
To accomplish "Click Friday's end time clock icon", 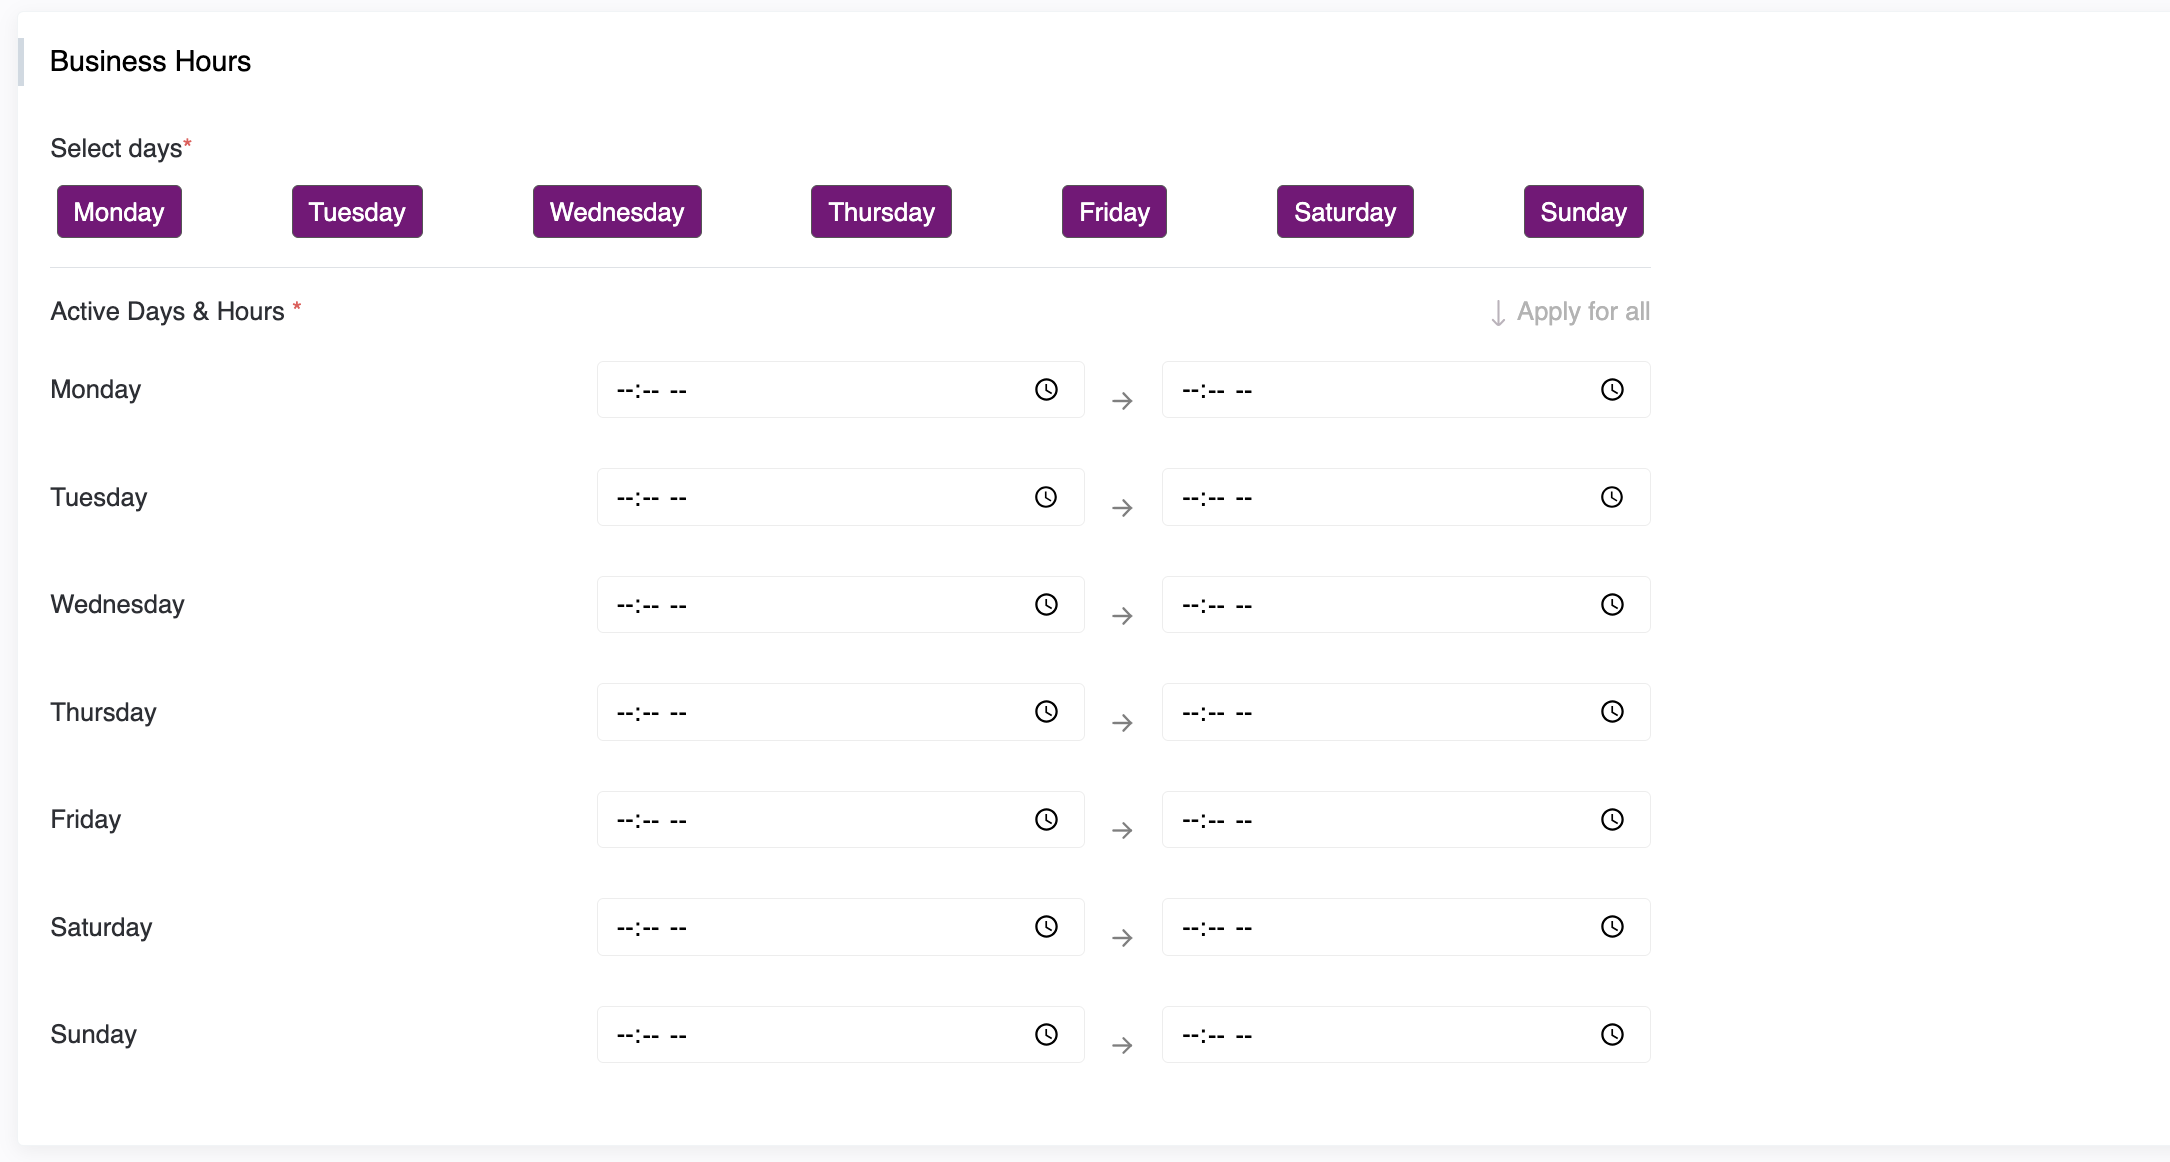I will [1612, 820].
